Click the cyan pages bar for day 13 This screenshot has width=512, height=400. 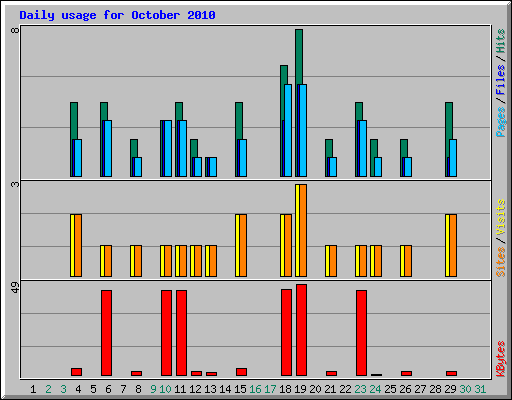(x=213, y=167)
